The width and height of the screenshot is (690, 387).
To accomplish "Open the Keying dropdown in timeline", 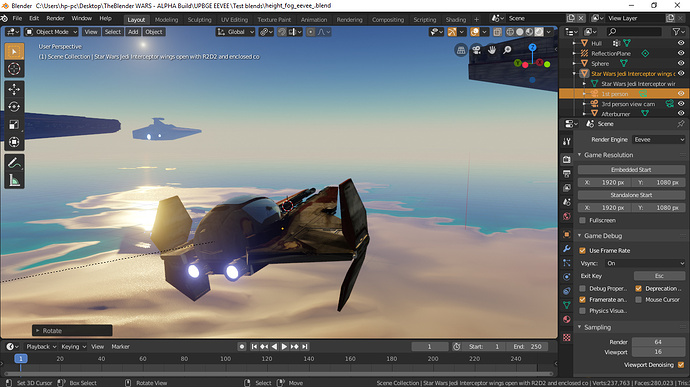I will [73, 346].
